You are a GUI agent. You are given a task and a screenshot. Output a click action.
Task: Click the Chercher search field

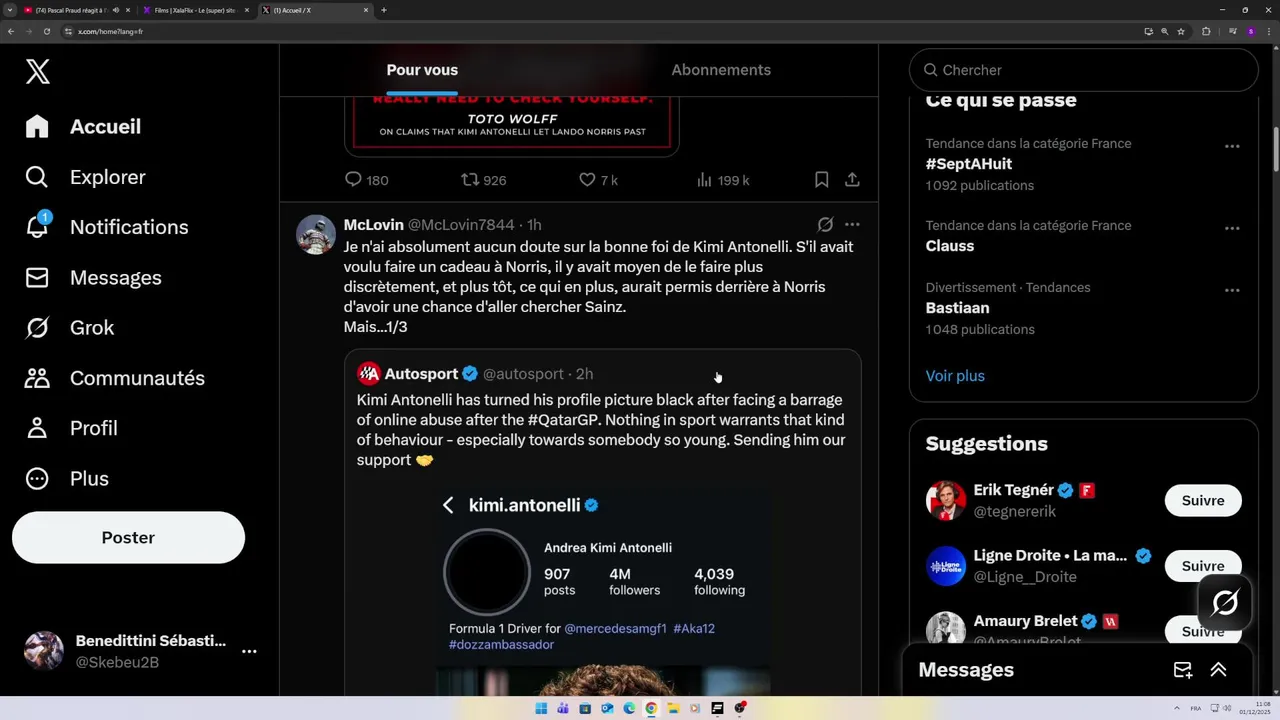pyautogui.click(x=1083, y=70)
